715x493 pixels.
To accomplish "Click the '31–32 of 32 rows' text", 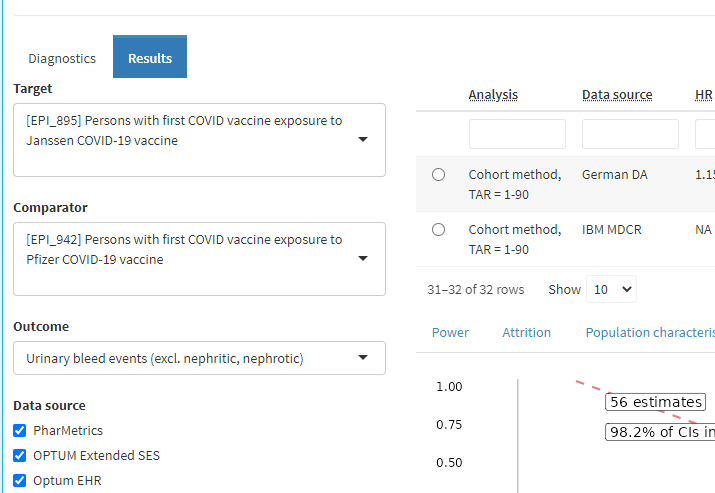I will (476, 290).
